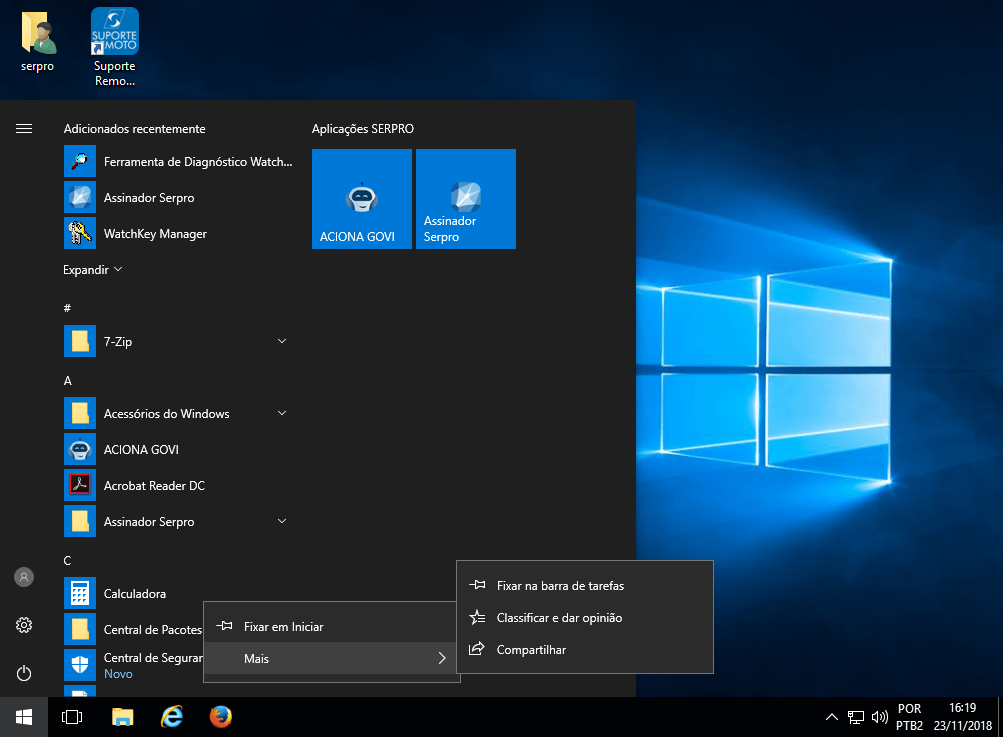
Task: Open the WatchKey Manager app icon
Action: [80, 234]
